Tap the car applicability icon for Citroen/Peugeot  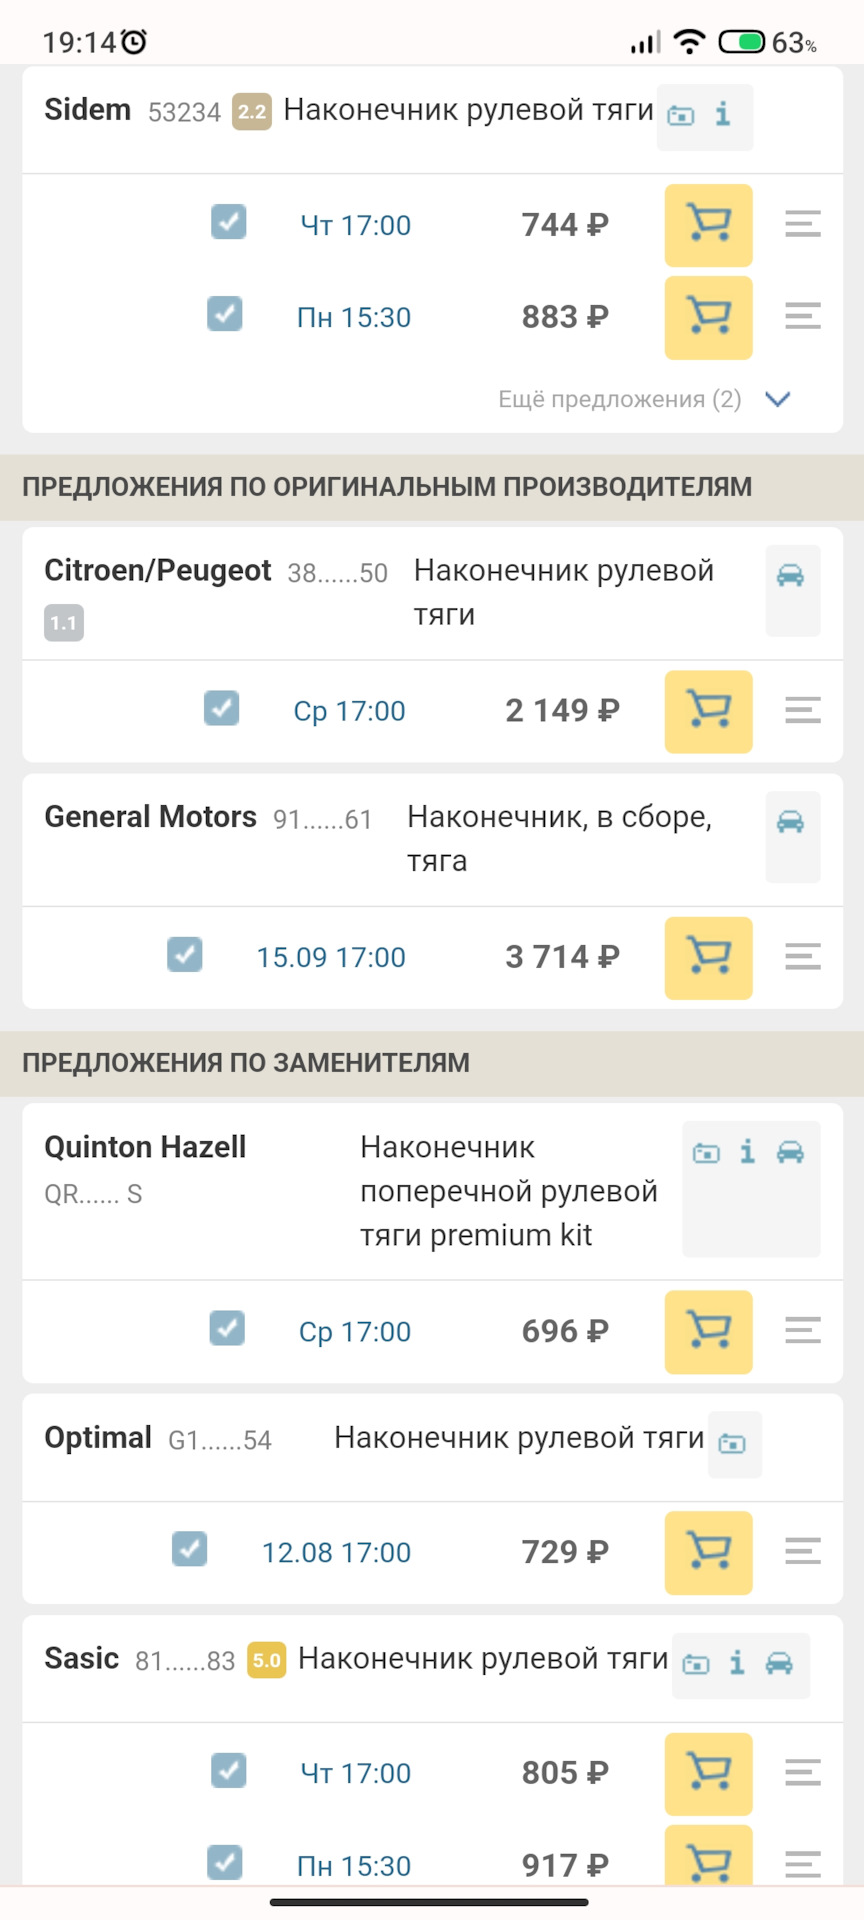[x=790, y=575]
